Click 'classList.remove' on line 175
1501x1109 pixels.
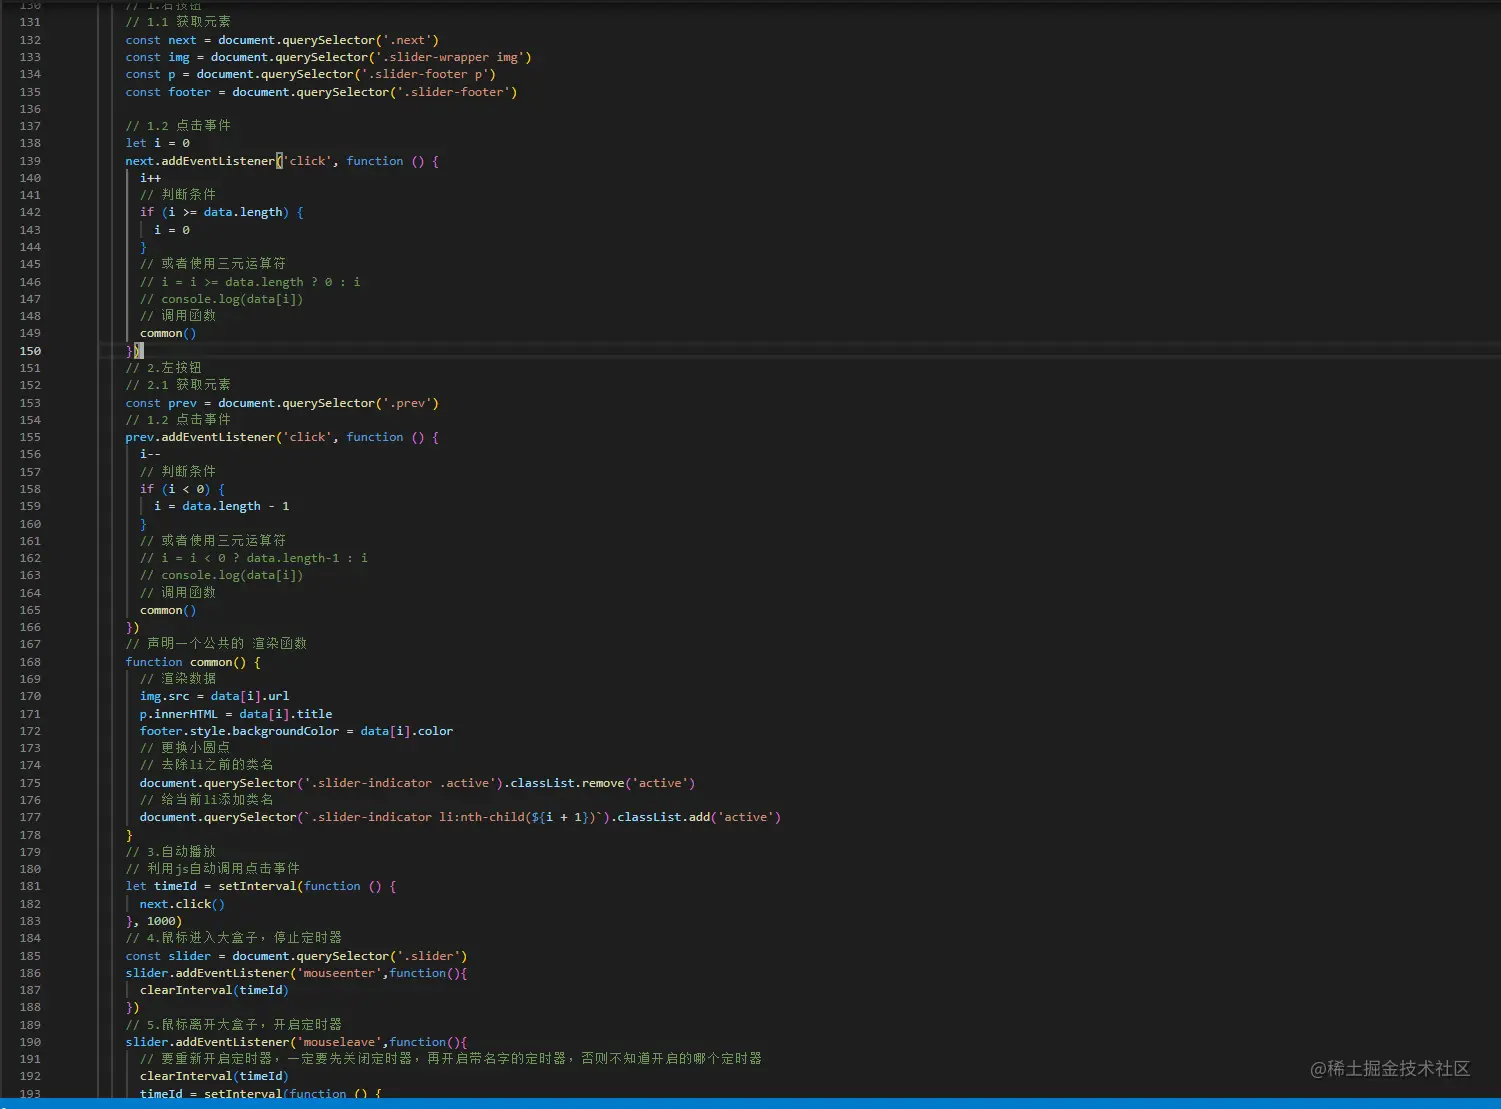click(x=567, y=783)
